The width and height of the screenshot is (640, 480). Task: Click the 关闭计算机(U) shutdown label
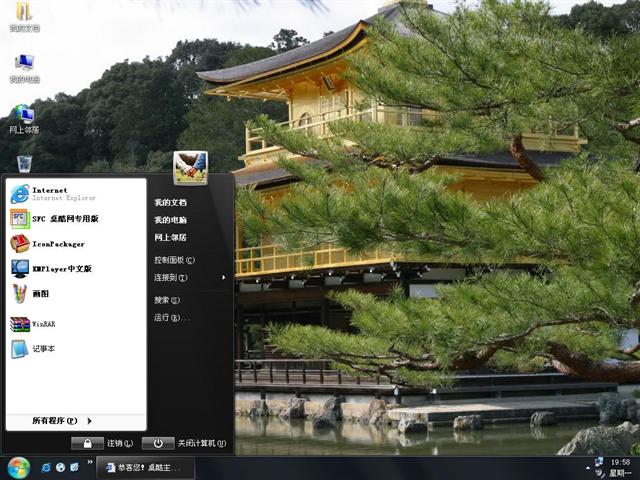[x=202, y=443]
